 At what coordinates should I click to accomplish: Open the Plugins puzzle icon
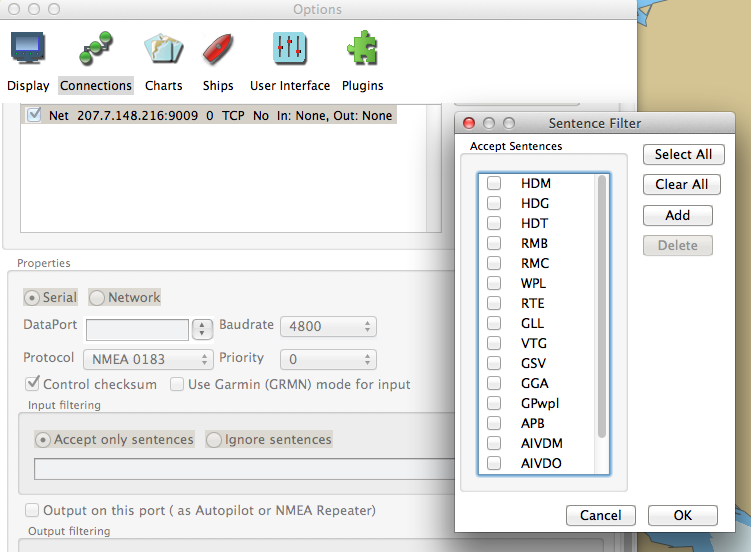tap(362, 47)
